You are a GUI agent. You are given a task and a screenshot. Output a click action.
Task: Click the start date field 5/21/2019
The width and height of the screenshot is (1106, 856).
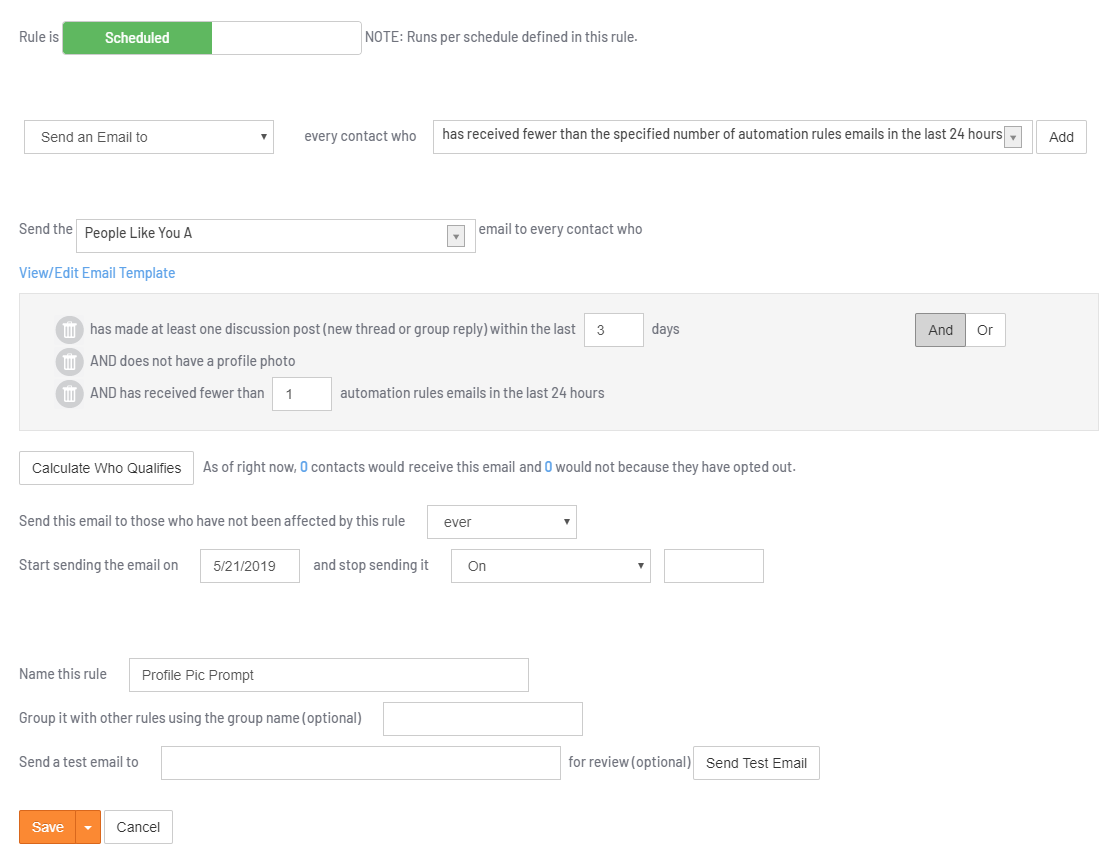pyautogui.click(x=250, y=566)
